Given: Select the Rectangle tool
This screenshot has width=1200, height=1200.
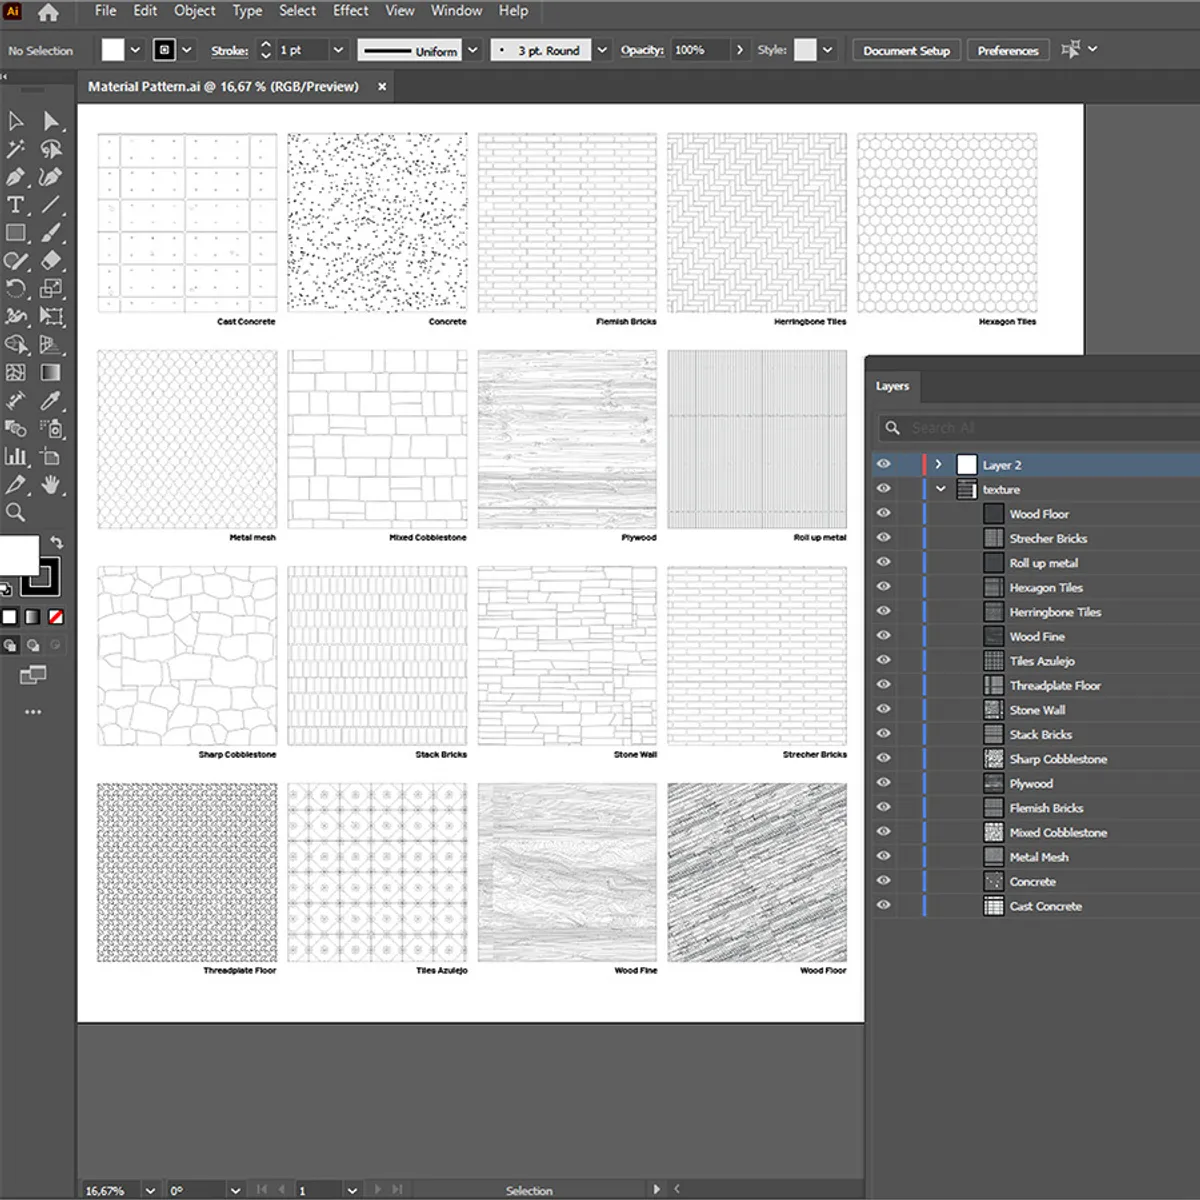Looking at the screenshot, I should pos(15,232).
